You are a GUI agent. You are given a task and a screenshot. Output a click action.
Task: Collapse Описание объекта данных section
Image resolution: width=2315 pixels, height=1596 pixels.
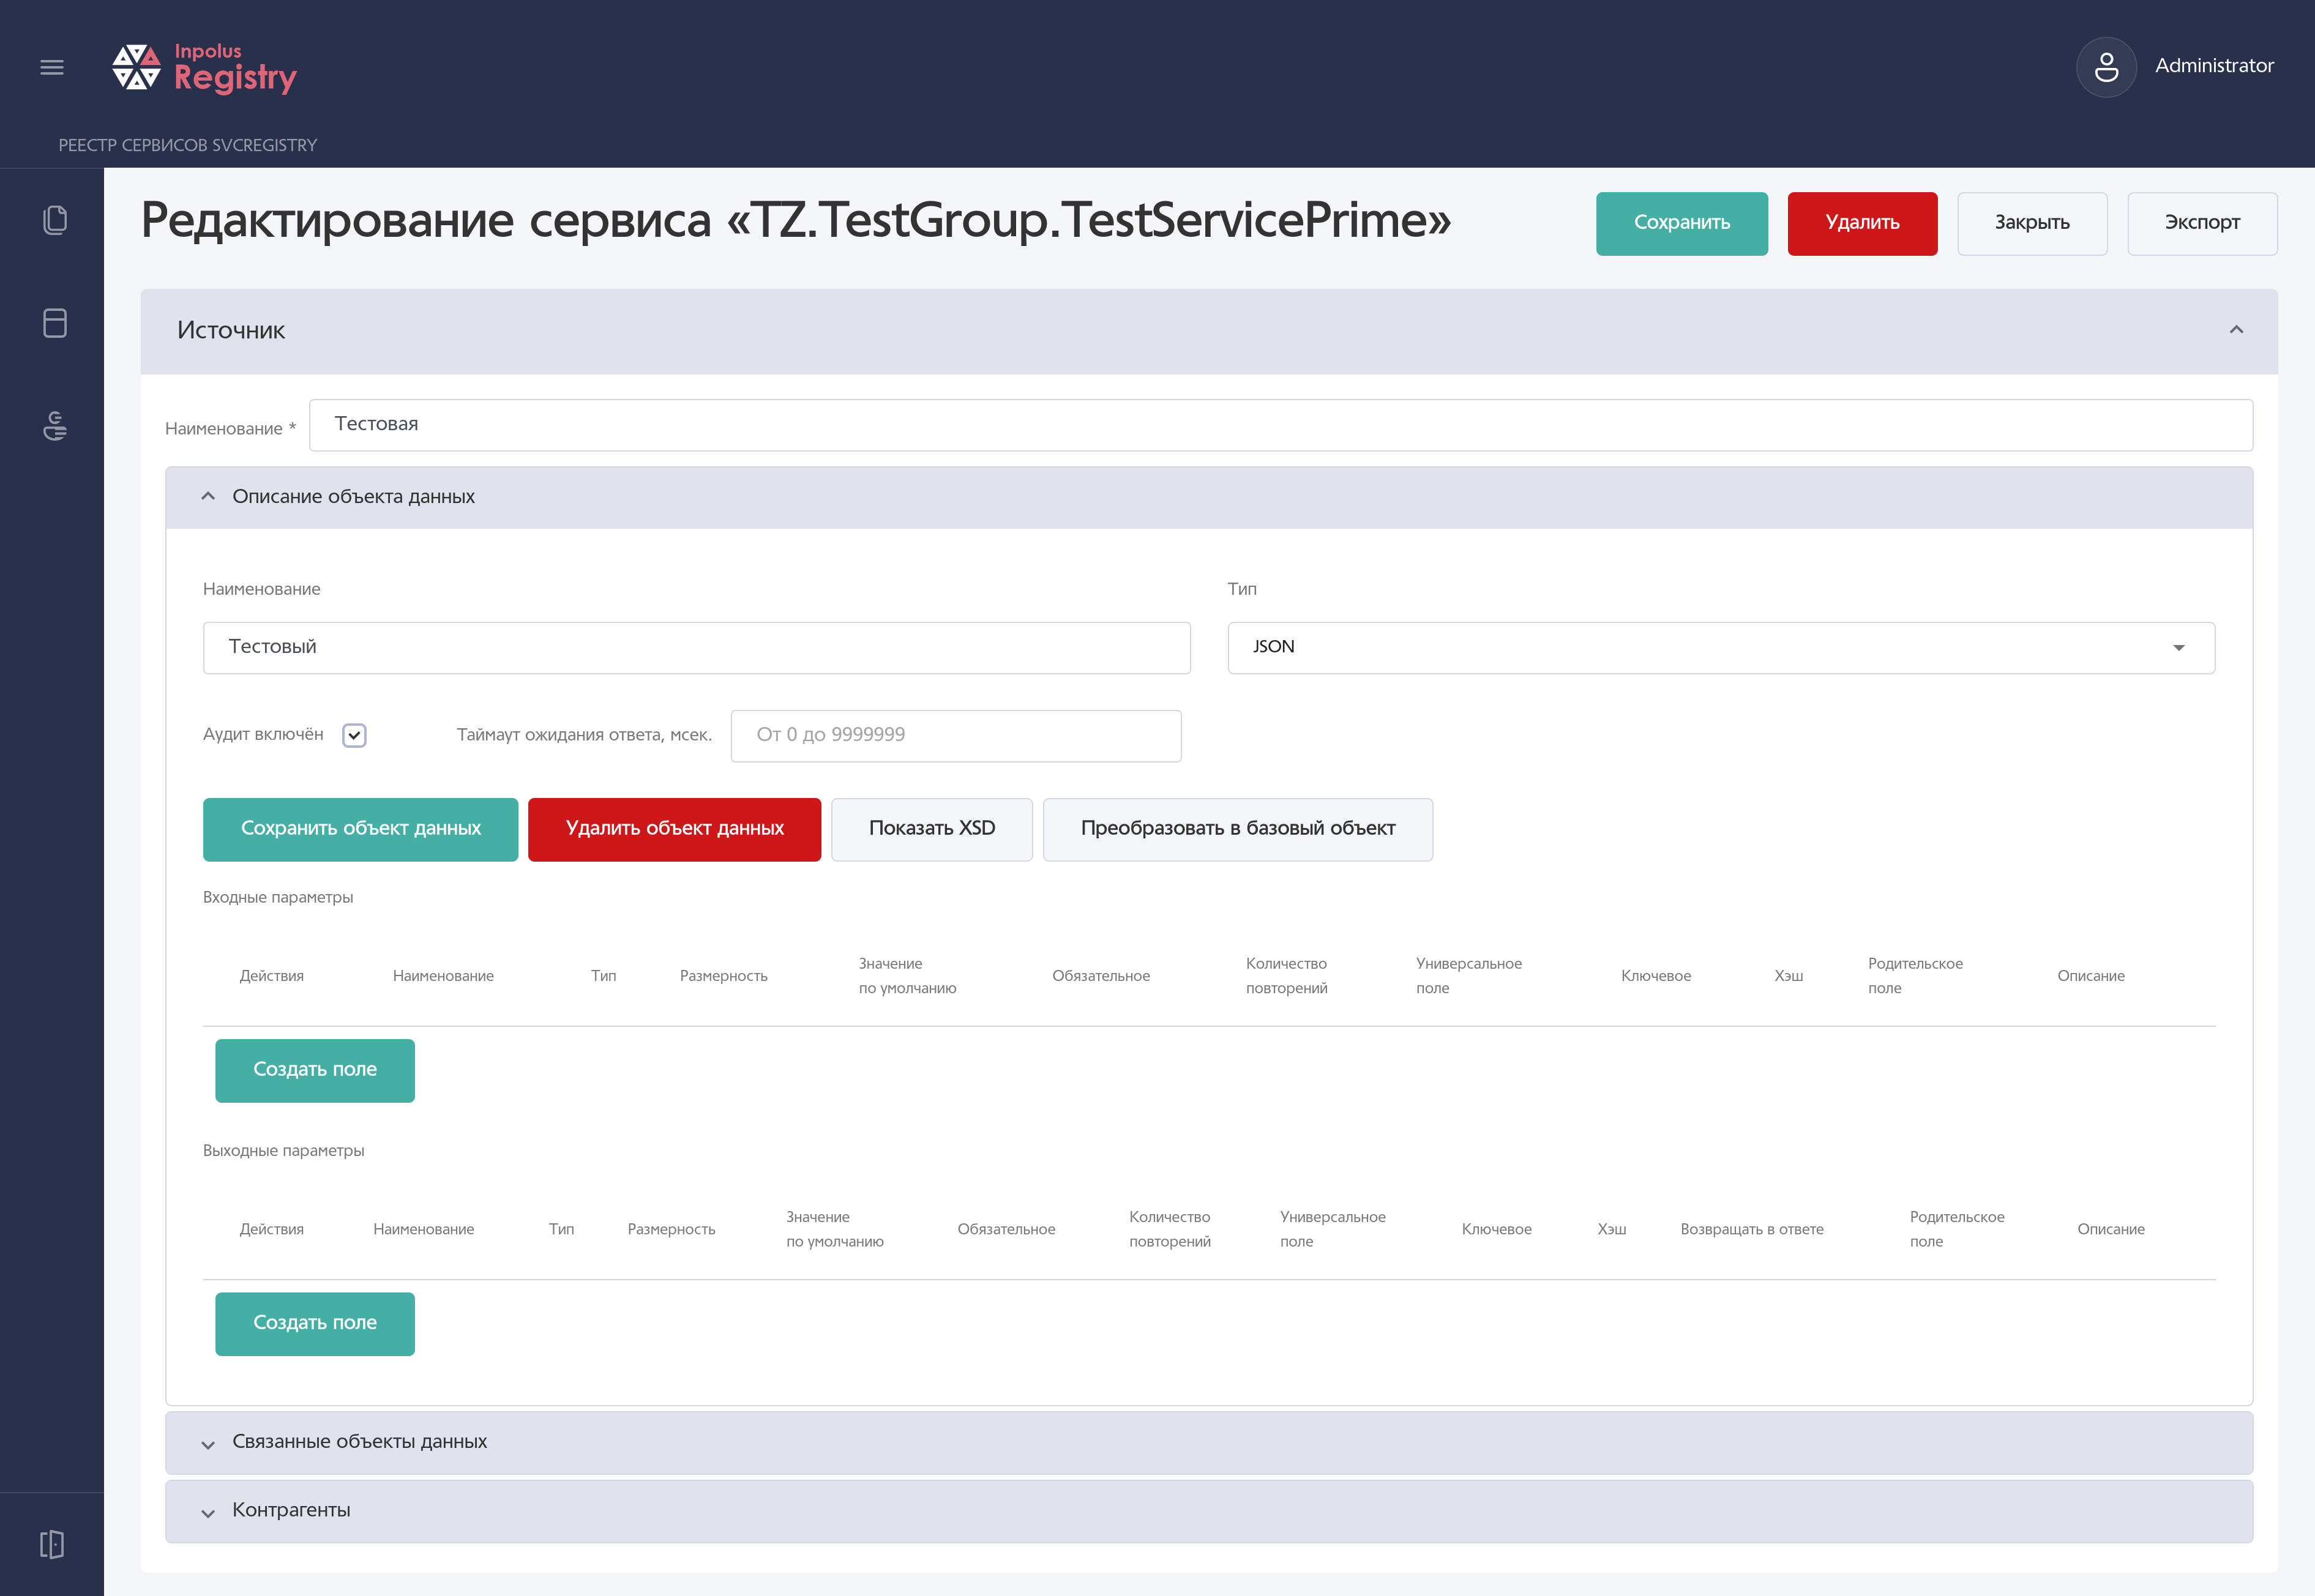tap(208, 496)
